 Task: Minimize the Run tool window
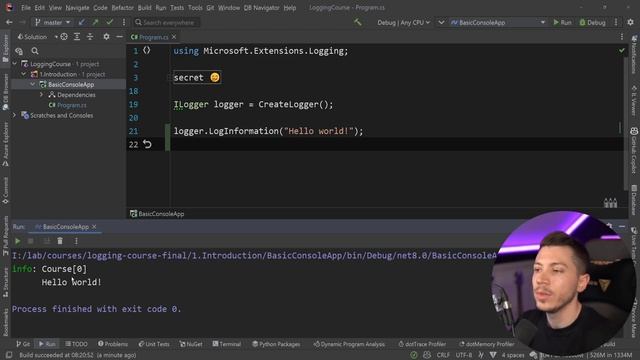click(x=622, y=226)
